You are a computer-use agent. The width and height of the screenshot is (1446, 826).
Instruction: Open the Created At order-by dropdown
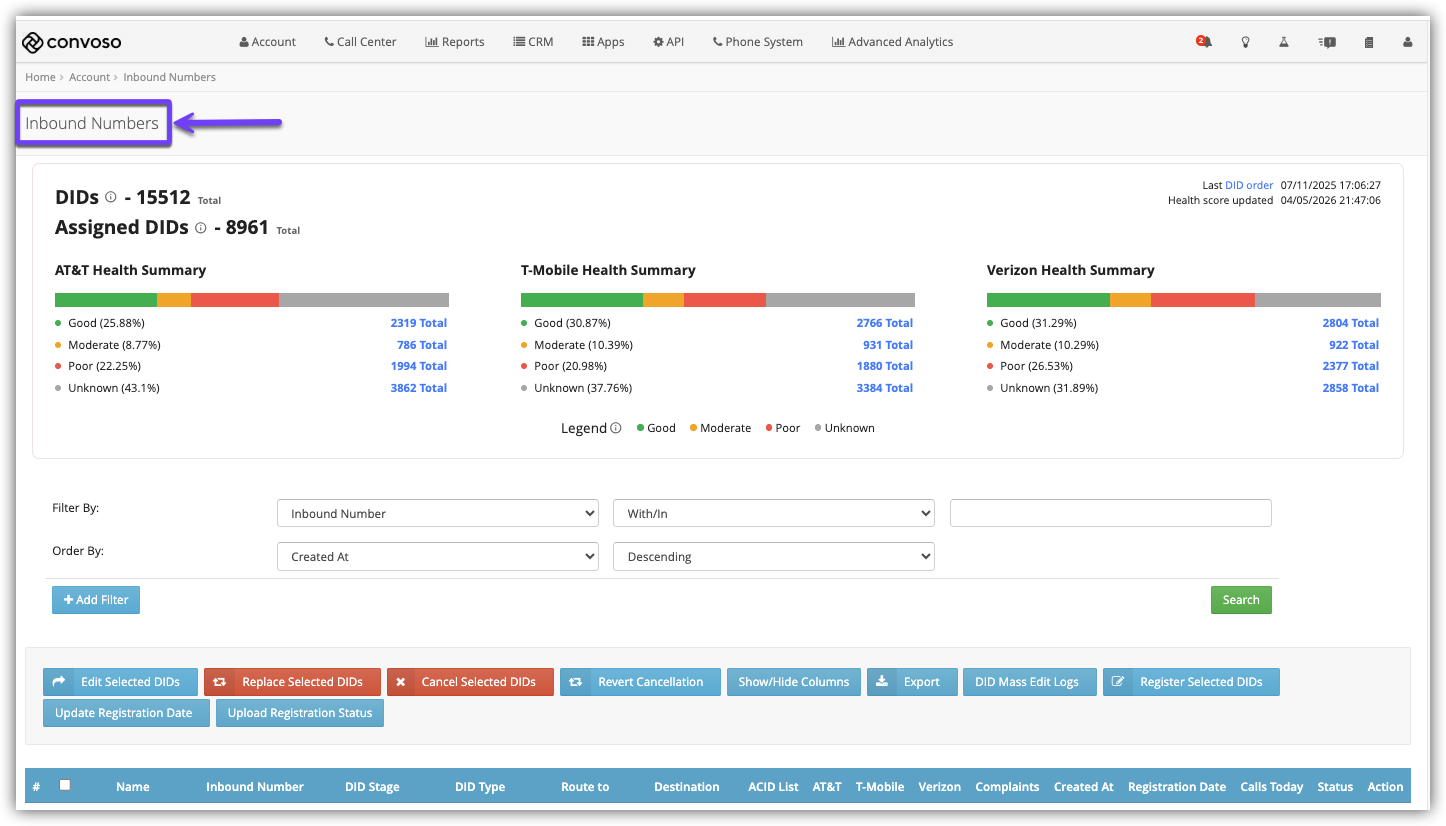click(437, 557)
